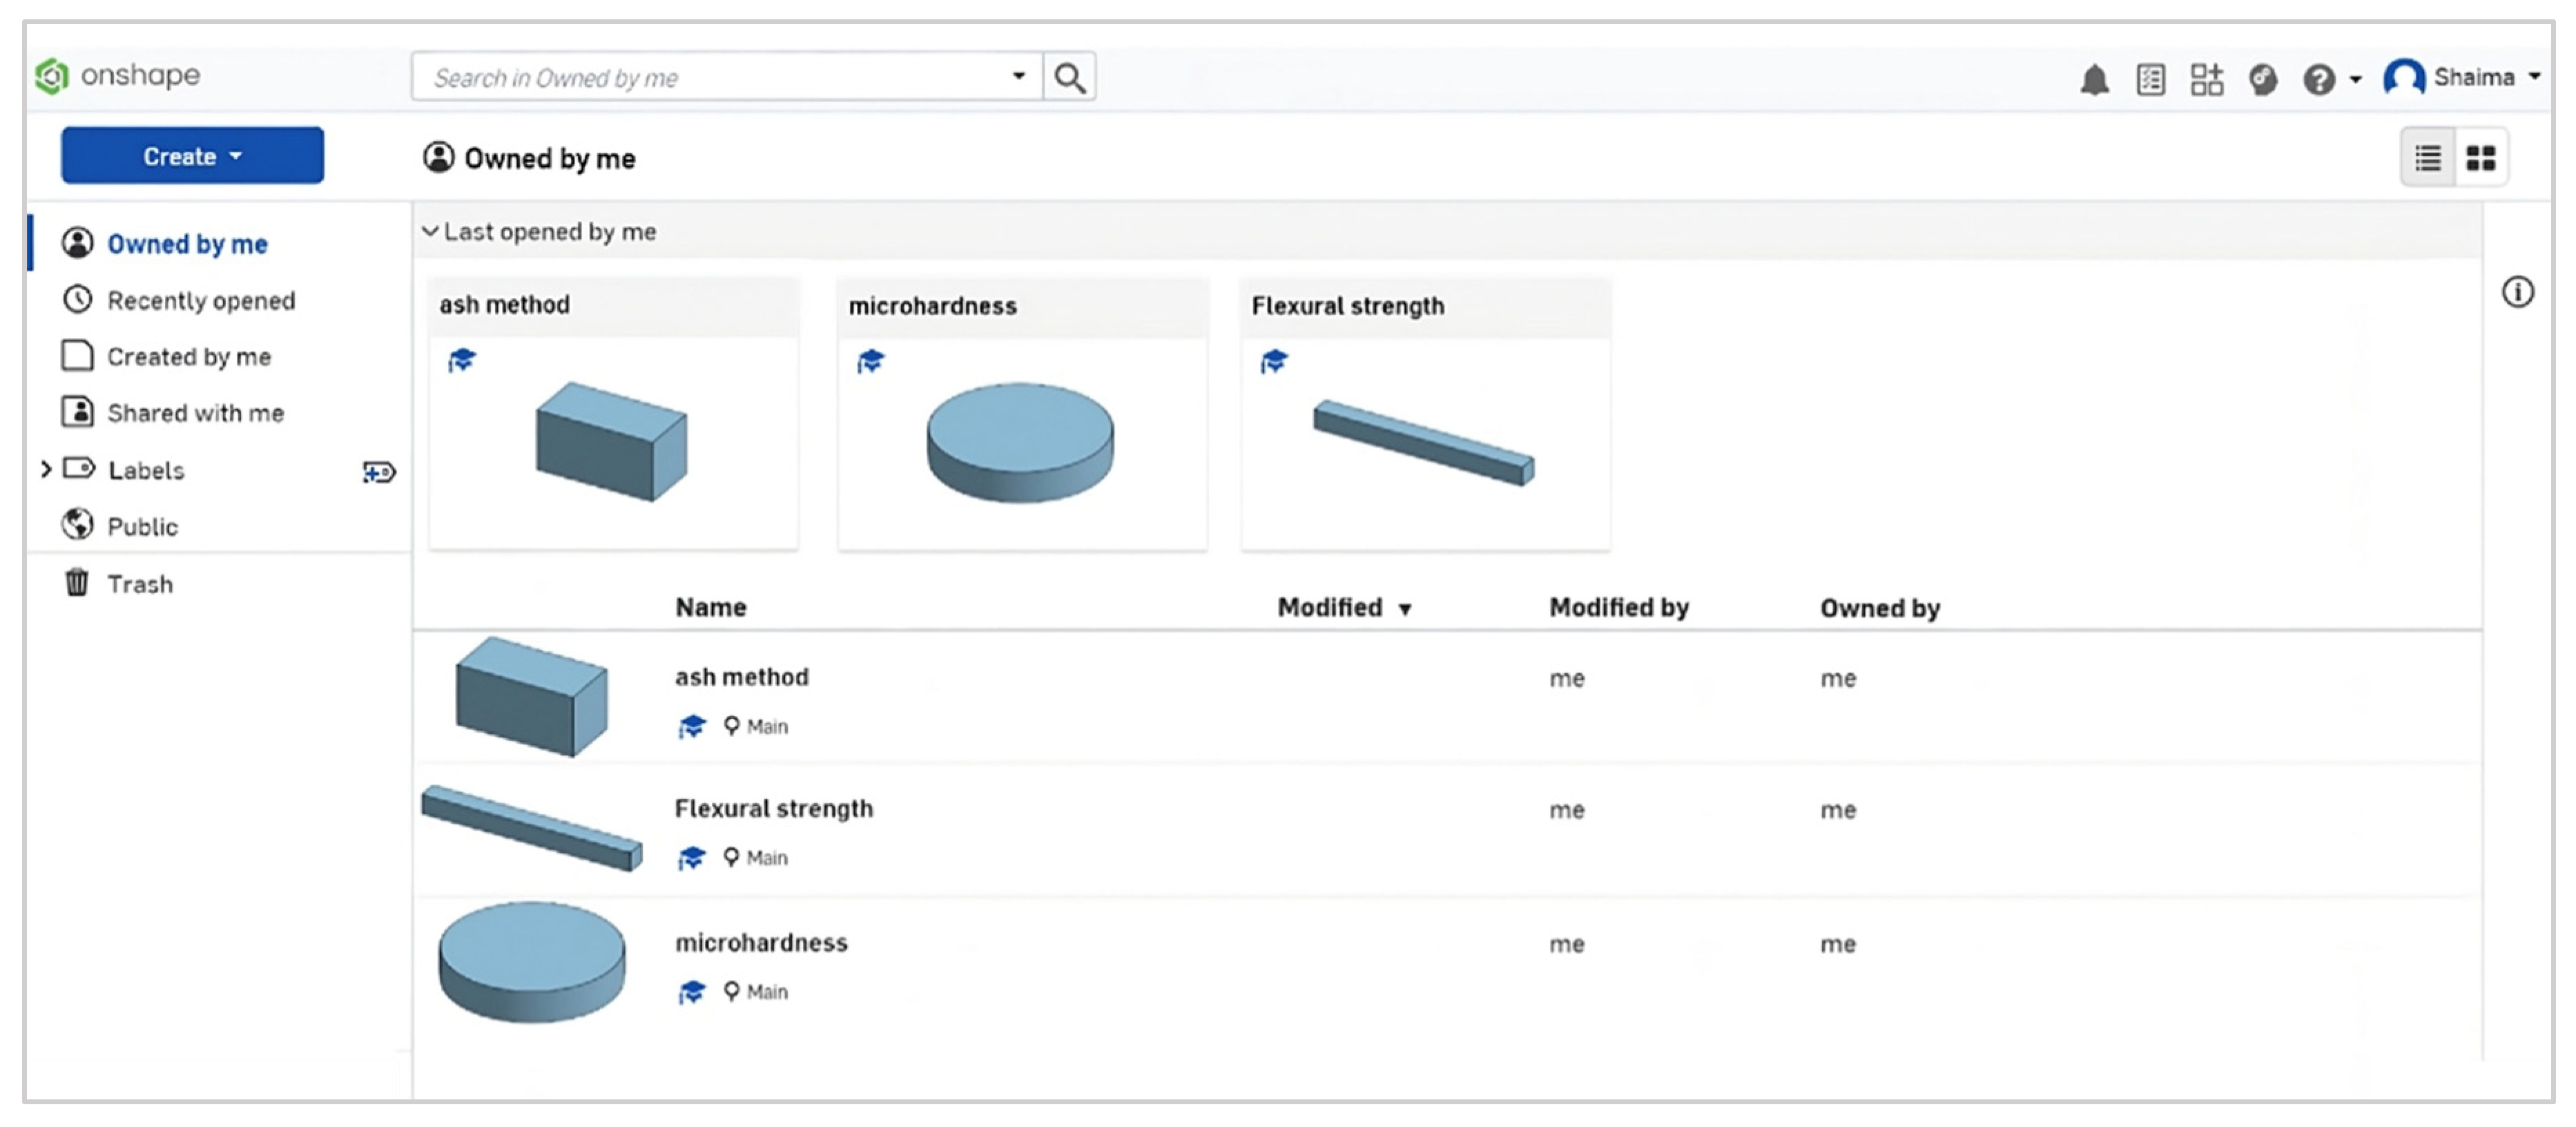Sort by Modified column arrow
Viewport: 2576px width, 1127px height.
pos(1404,609)
